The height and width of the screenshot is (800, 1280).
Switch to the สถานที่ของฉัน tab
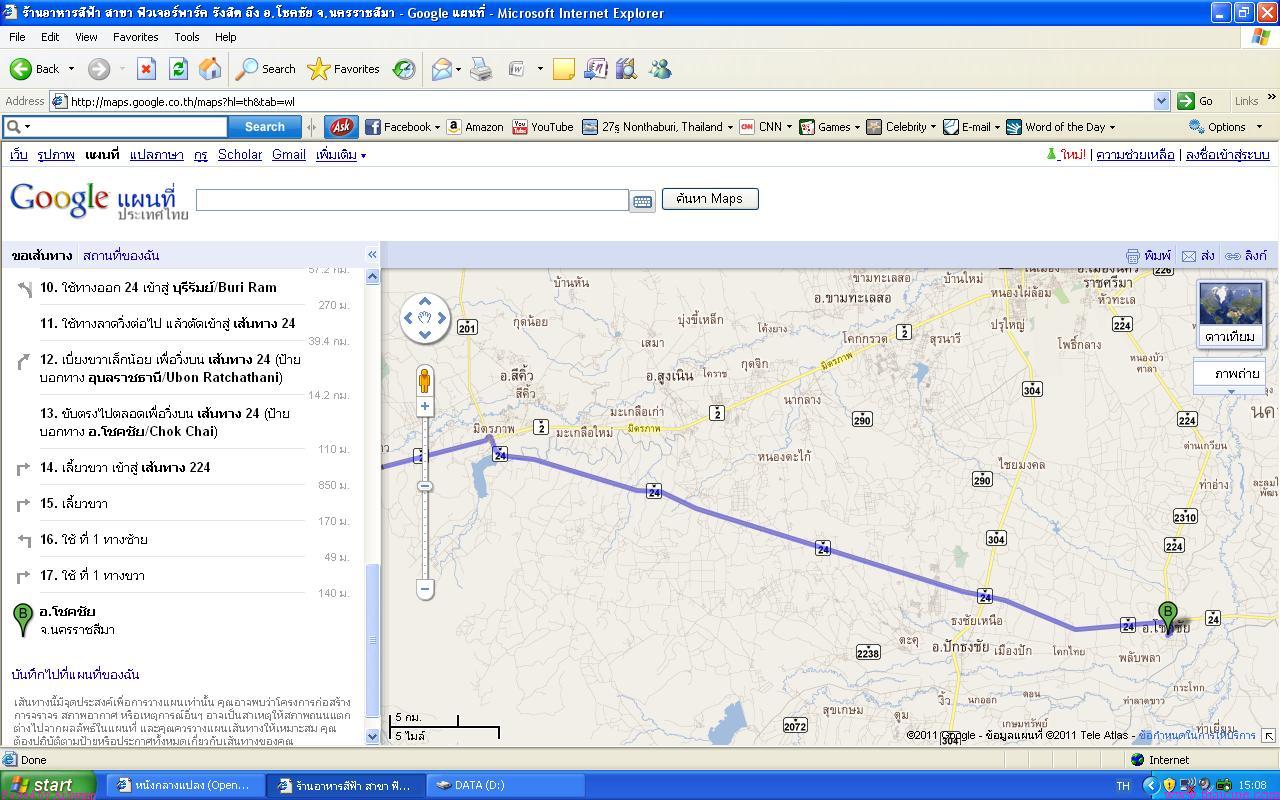tap(121, 256)
